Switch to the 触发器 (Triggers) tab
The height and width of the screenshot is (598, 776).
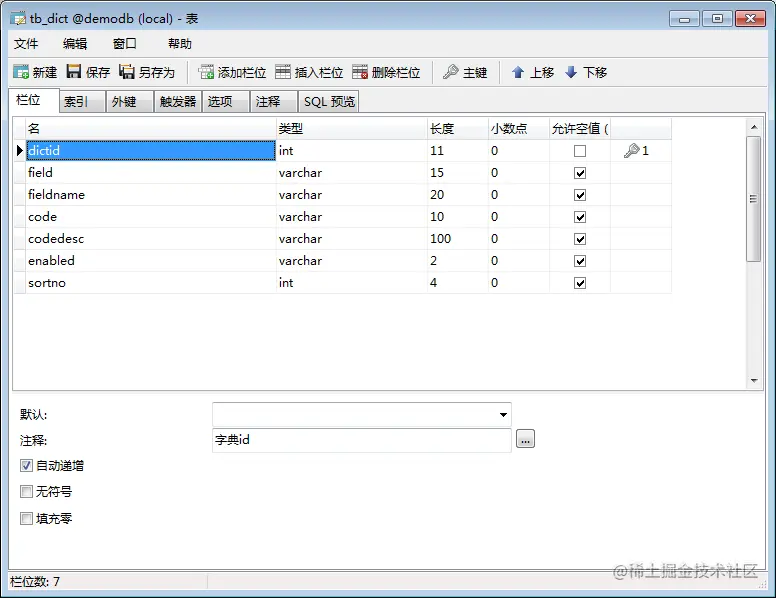[178, 101]
